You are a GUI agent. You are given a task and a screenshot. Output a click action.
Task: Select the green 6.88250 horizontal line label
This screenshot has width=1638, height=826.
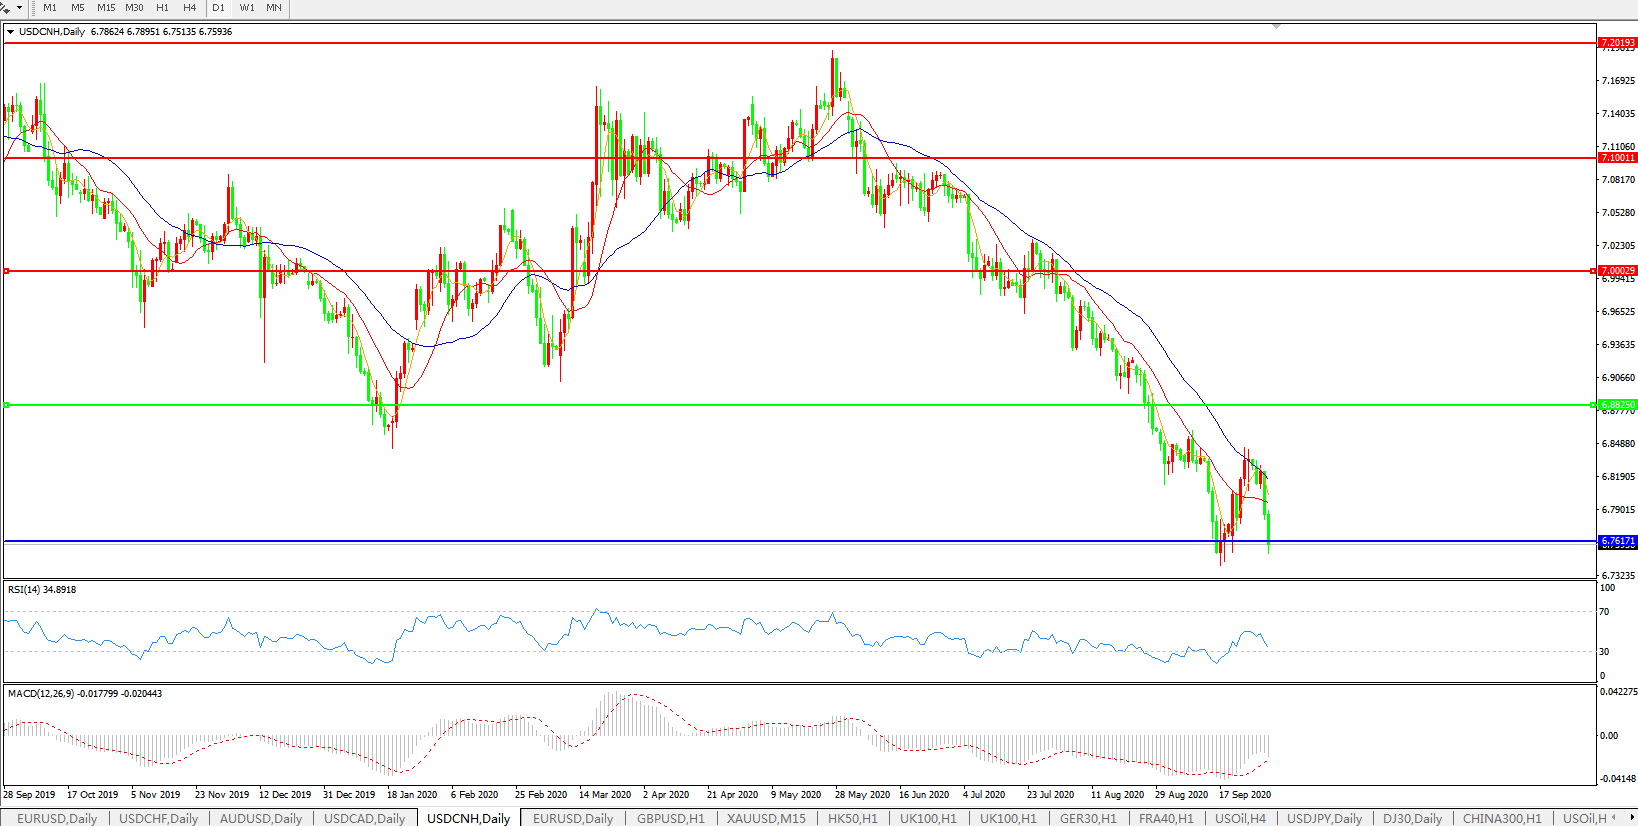pyautogui.click(x=1617, y=405)
